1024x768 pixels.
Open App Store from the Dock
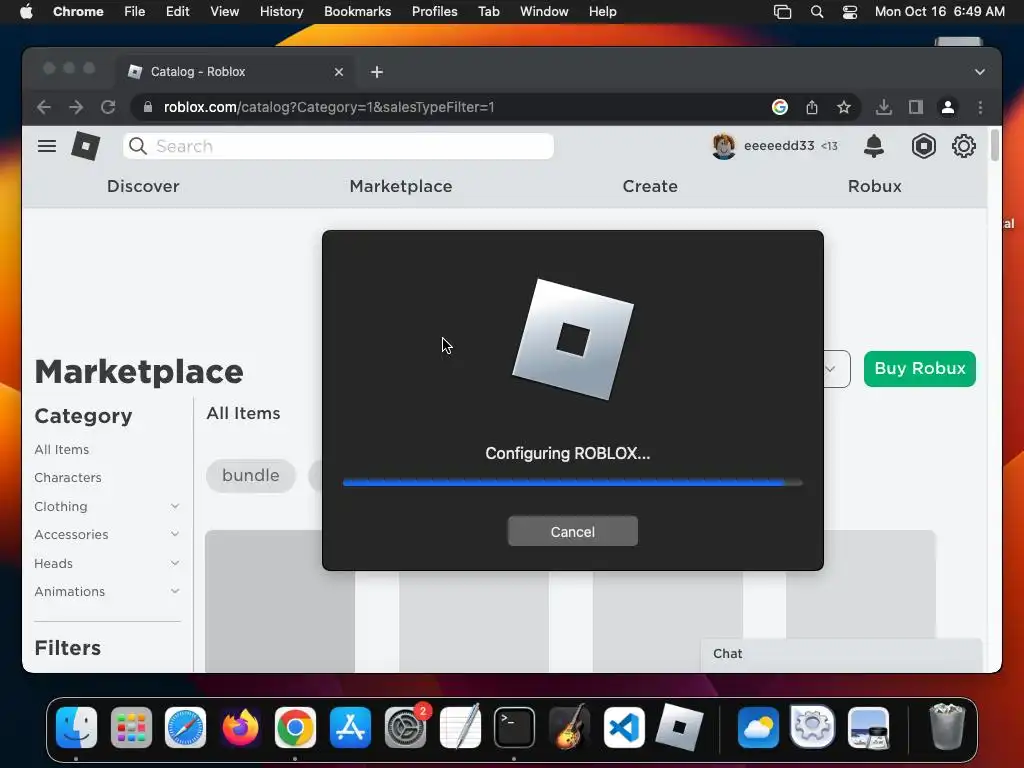(x=350, y=728)
